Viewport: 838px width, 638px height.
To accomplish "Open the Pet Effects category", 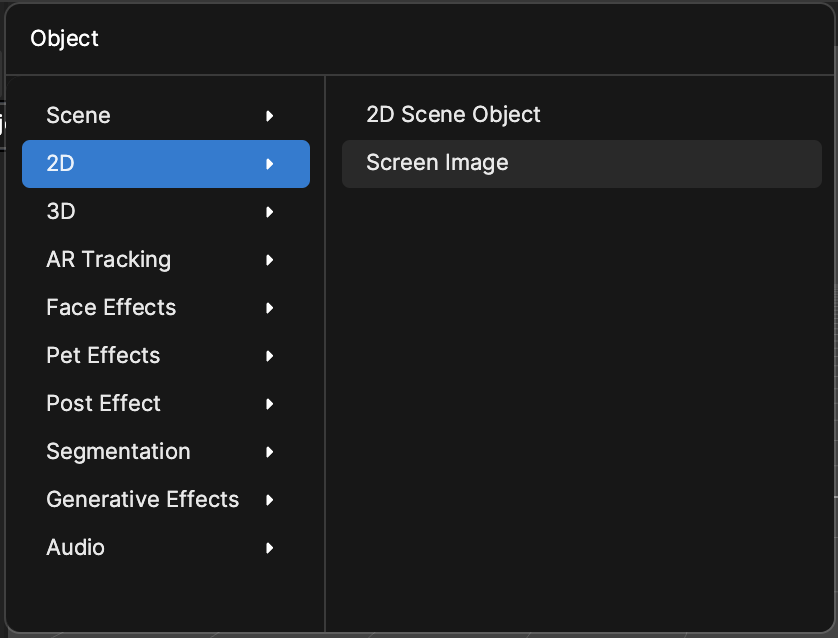I will [166, 356].
